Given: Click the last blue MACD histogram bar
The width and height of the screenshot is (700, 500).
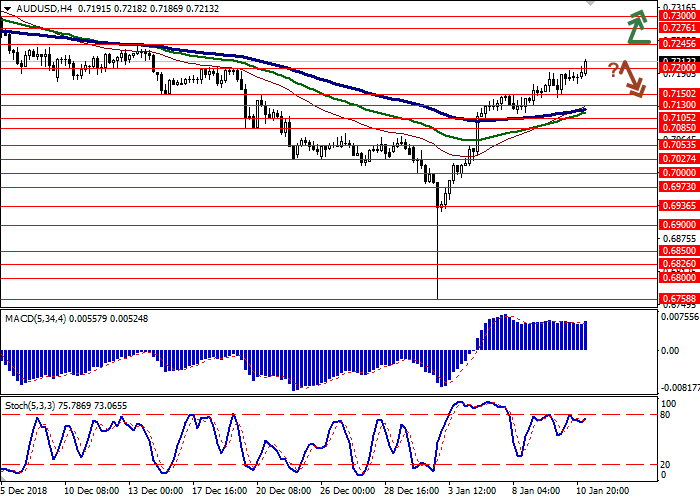Looking at the screenshot, I should (584, 335).
